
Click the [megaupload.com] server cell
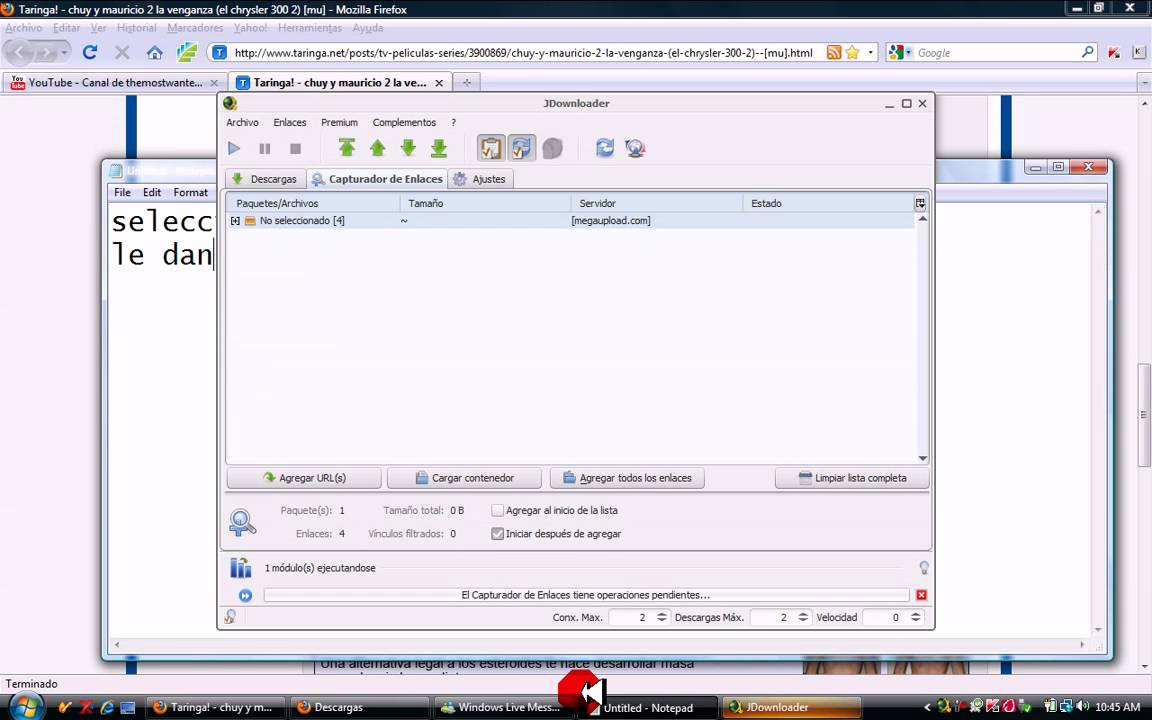(611, 220)
